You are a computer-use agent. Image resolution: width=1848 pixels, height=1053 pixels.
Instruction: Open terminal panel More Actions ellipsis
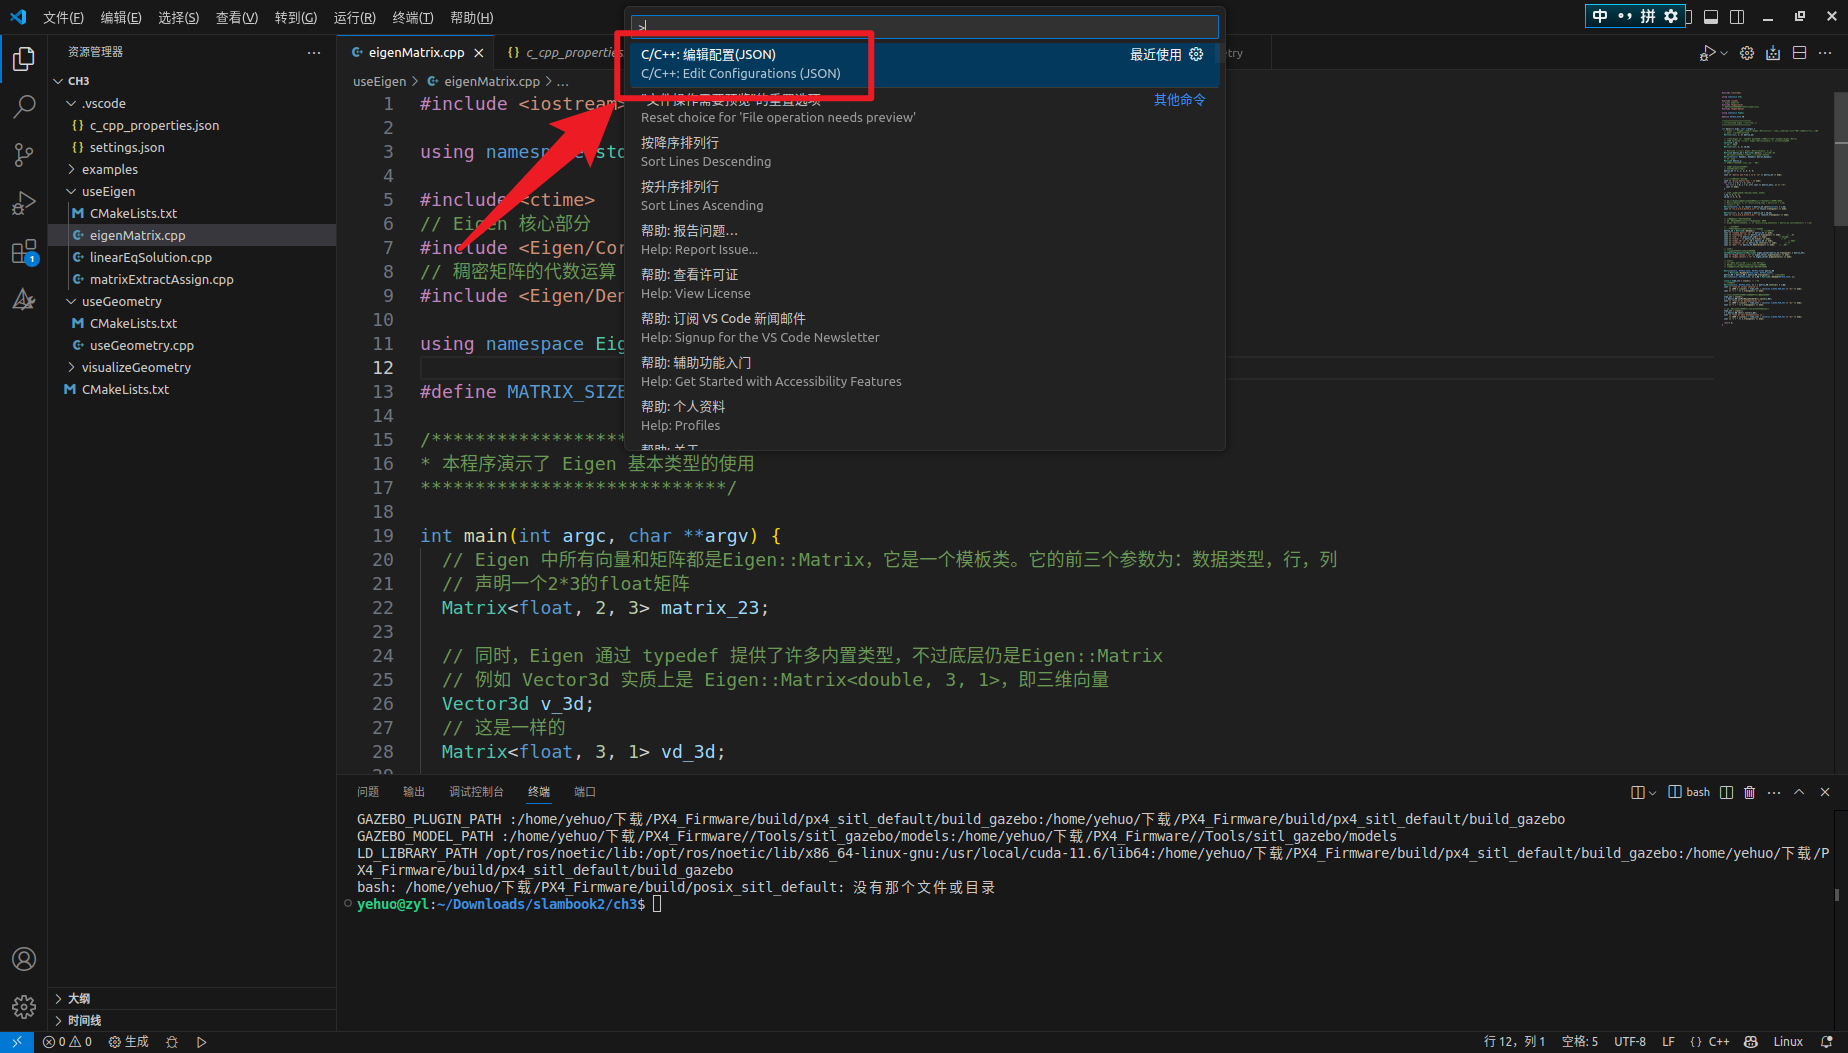point(1774,792)
